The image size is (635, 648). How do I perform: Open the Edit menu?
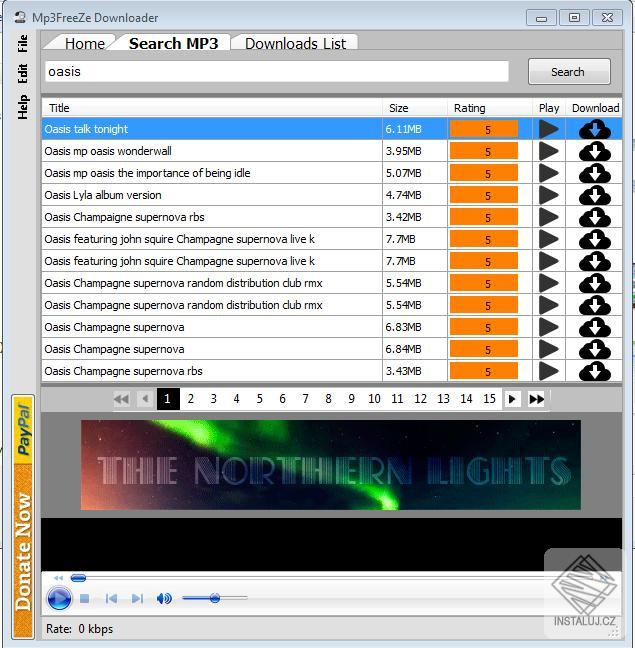[23, 74]
